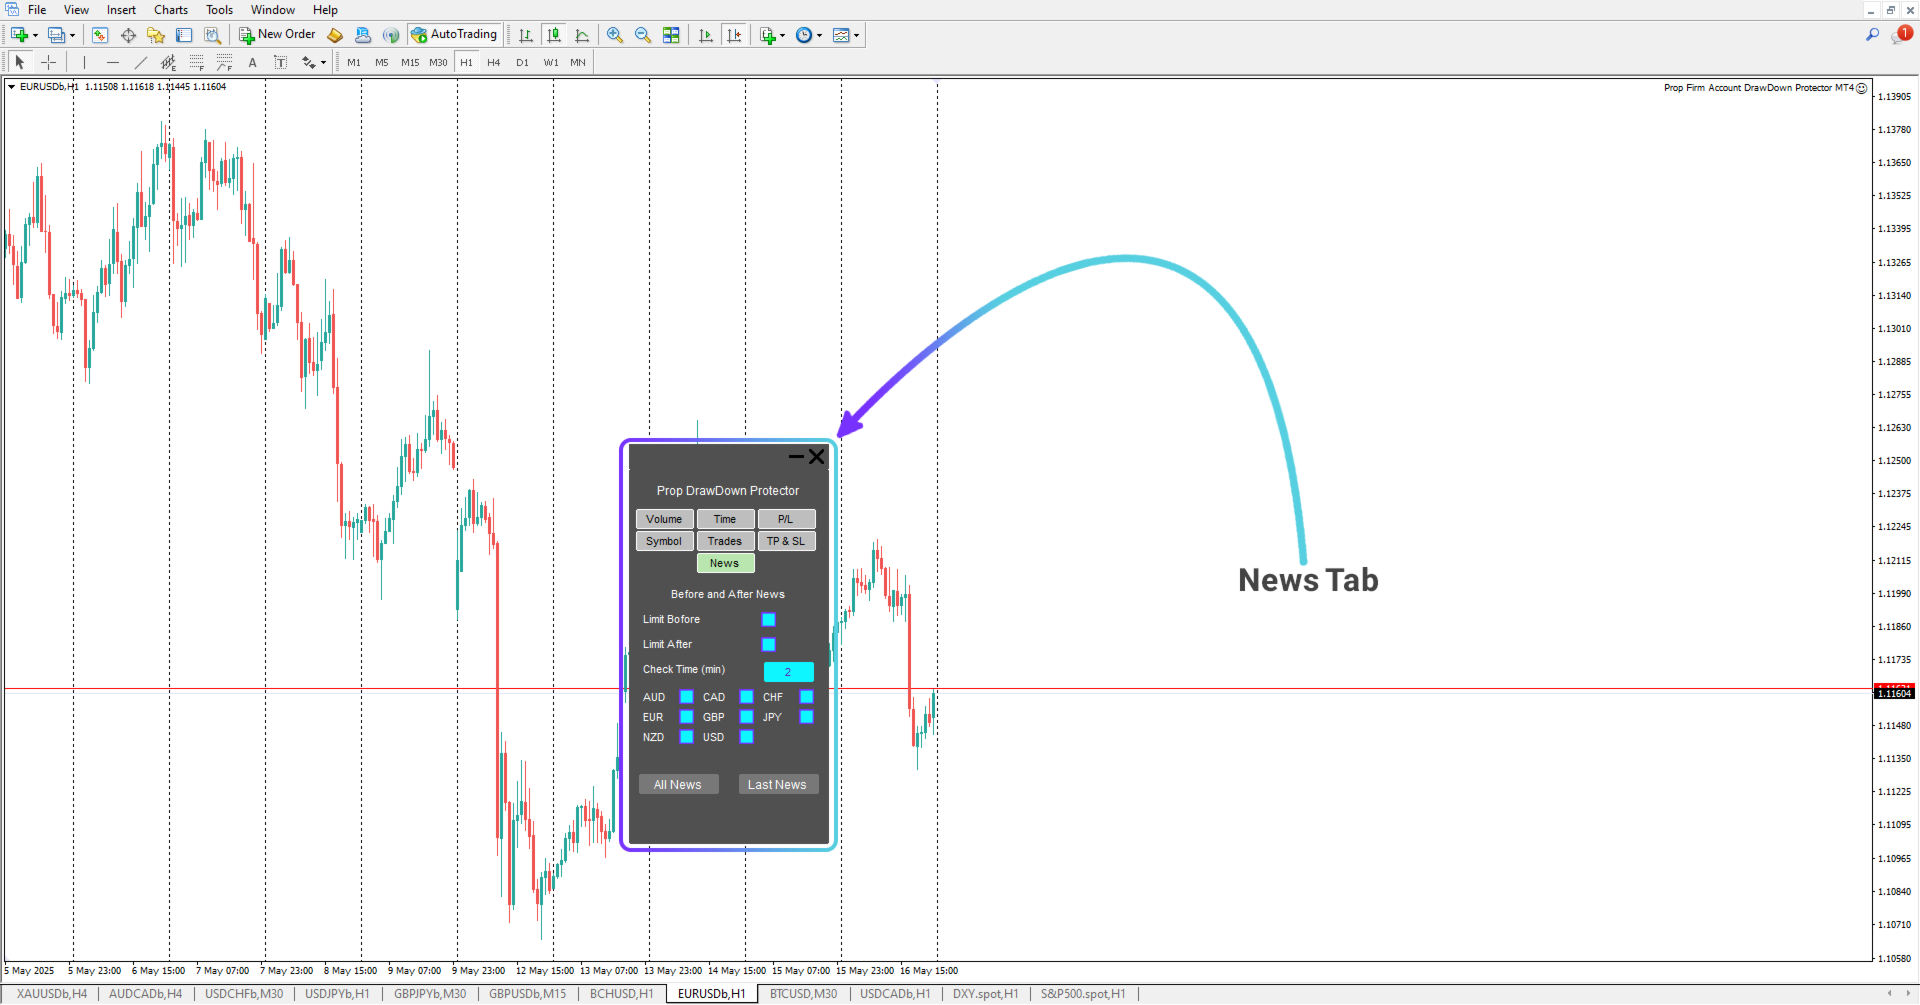Zoom in on the chart
Image resolution: width=1920 pixels, height=1005 pixels.
click(x=615, y=35)
